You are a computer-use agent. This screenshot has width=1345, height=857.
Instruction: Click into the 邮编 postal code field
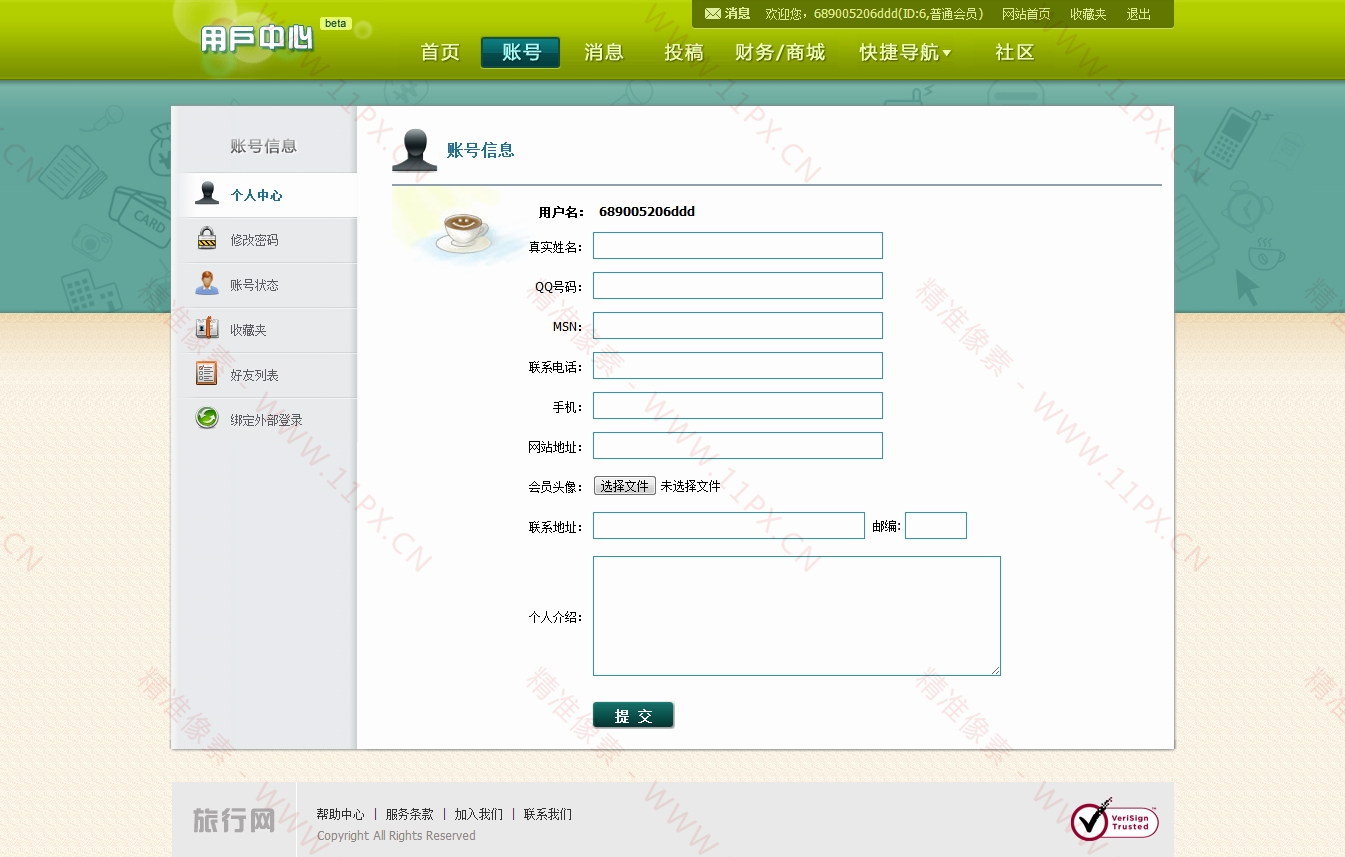[935, 526]
